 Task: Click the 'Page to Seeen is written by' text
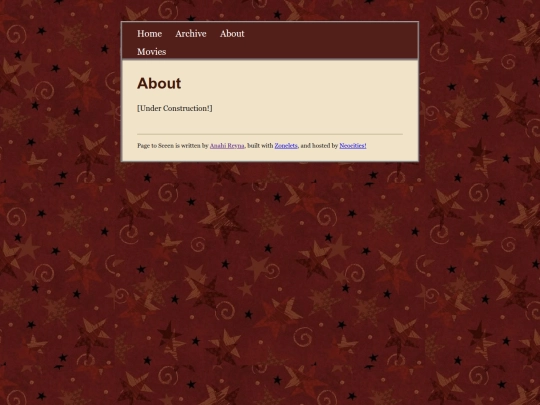(173, 146)
